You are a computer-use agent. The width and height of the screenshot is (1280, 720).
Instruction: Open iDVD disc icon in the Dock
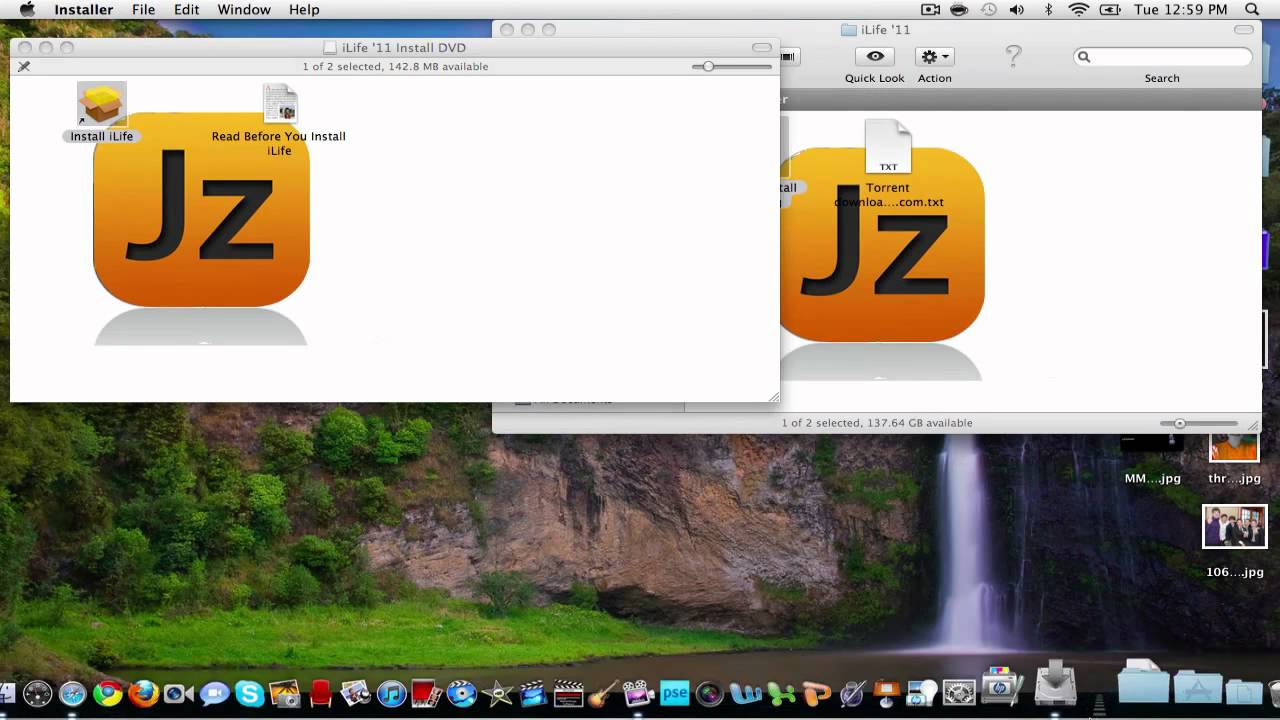coord(461,694)
